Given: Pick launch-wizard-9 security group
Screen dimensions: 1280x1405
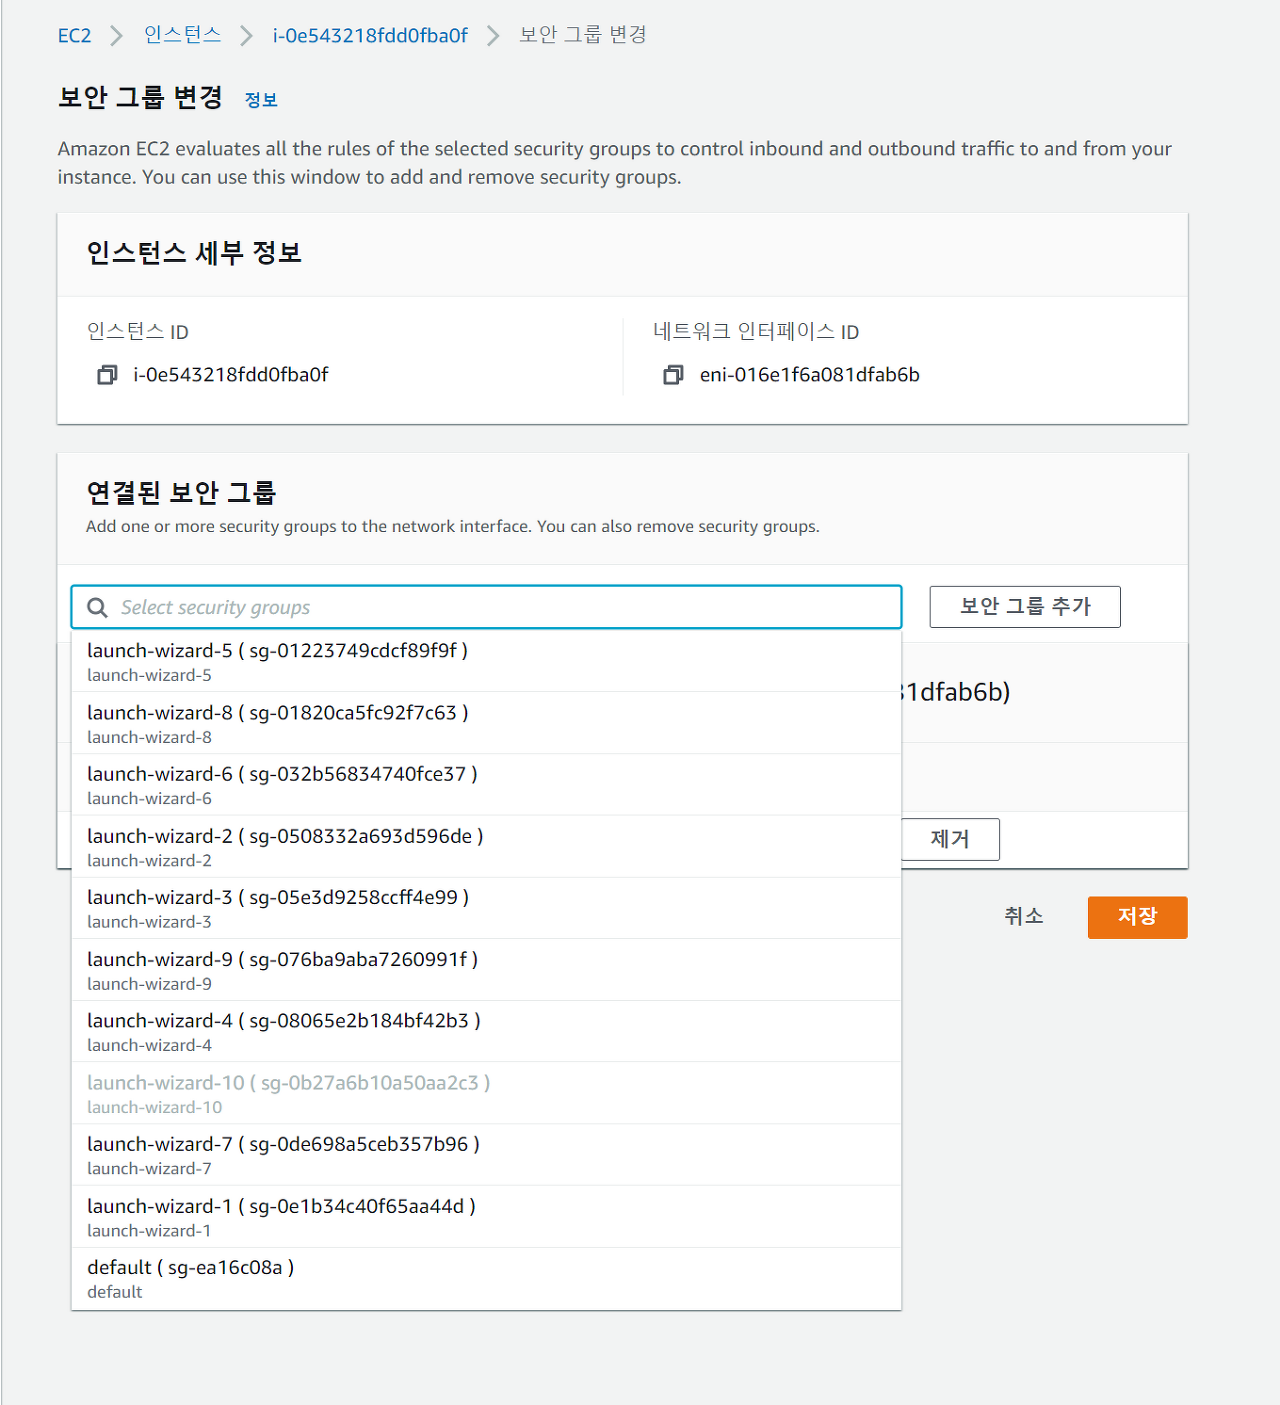Looking at the screenshot, I should coord(486,970).
